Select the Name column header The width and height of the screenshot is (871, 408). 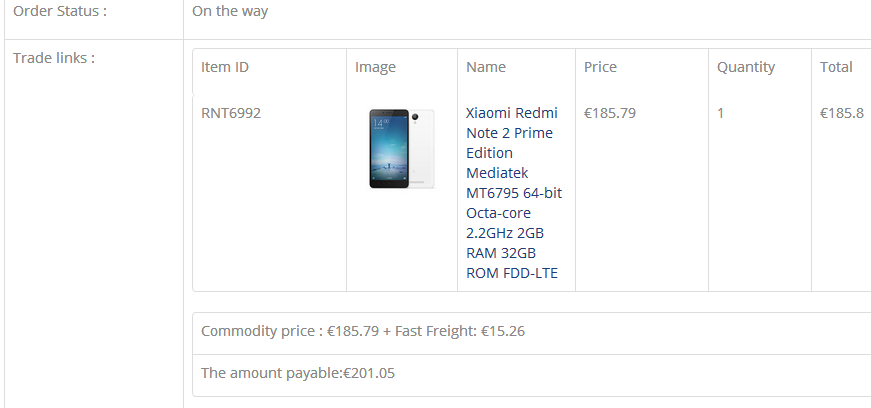pyautogui.click(x=486, y=67)
